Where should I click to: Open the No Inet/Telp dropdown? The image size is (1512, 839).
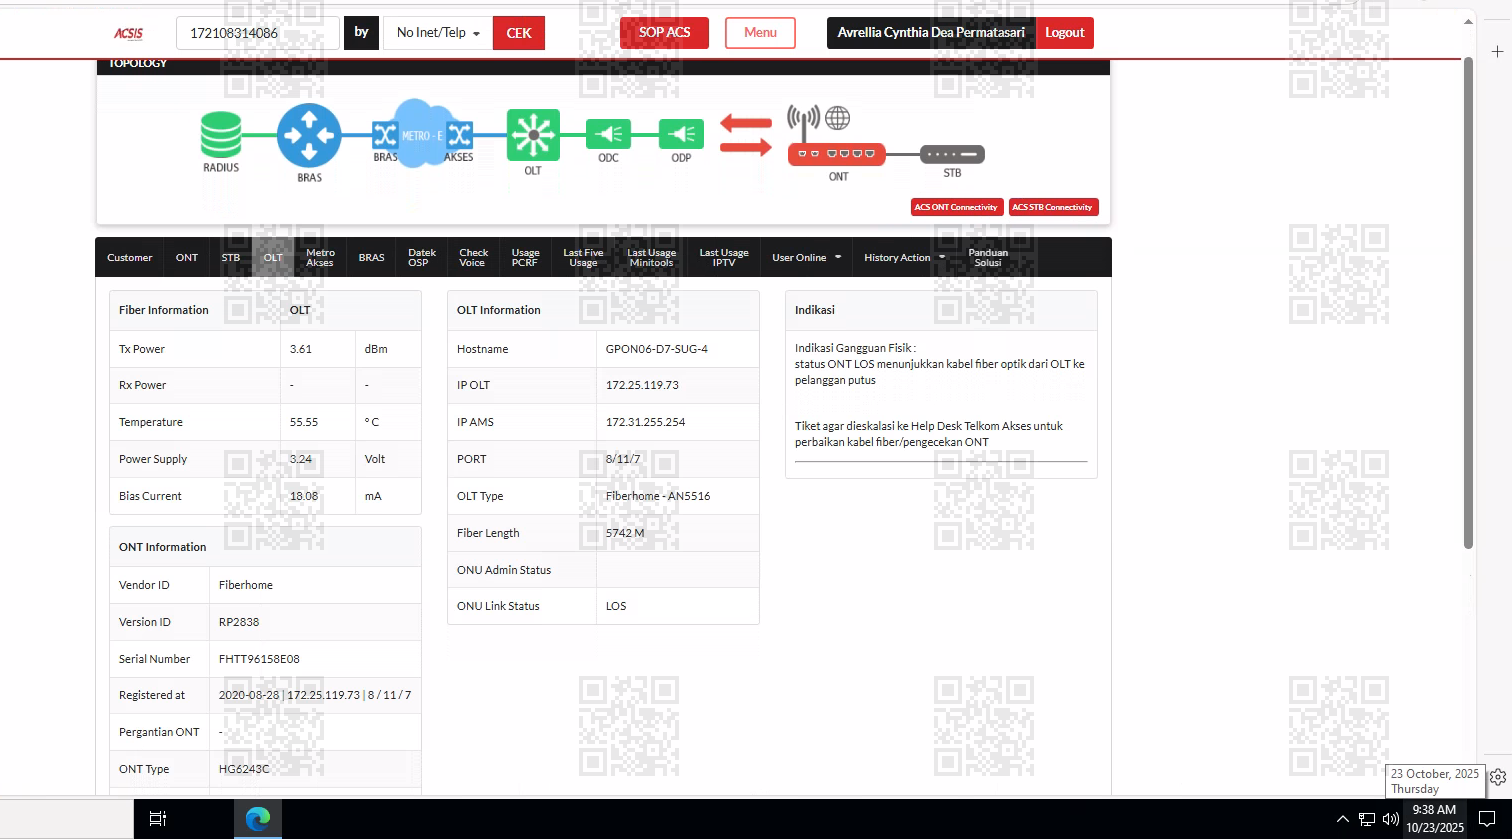pos(438,33)
